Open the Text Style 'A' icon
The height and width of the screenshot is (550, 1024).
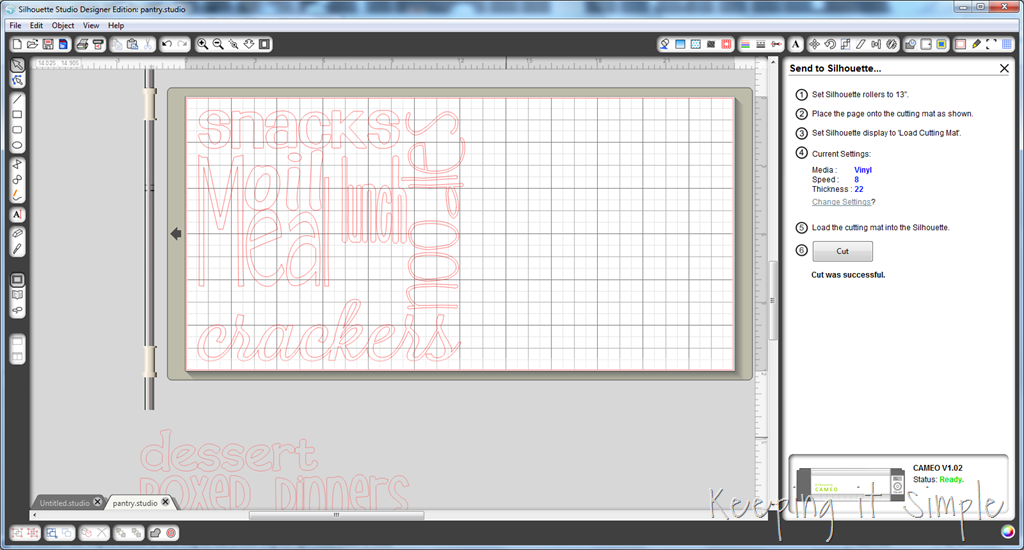pyautogui.click(x=795, y=44)
